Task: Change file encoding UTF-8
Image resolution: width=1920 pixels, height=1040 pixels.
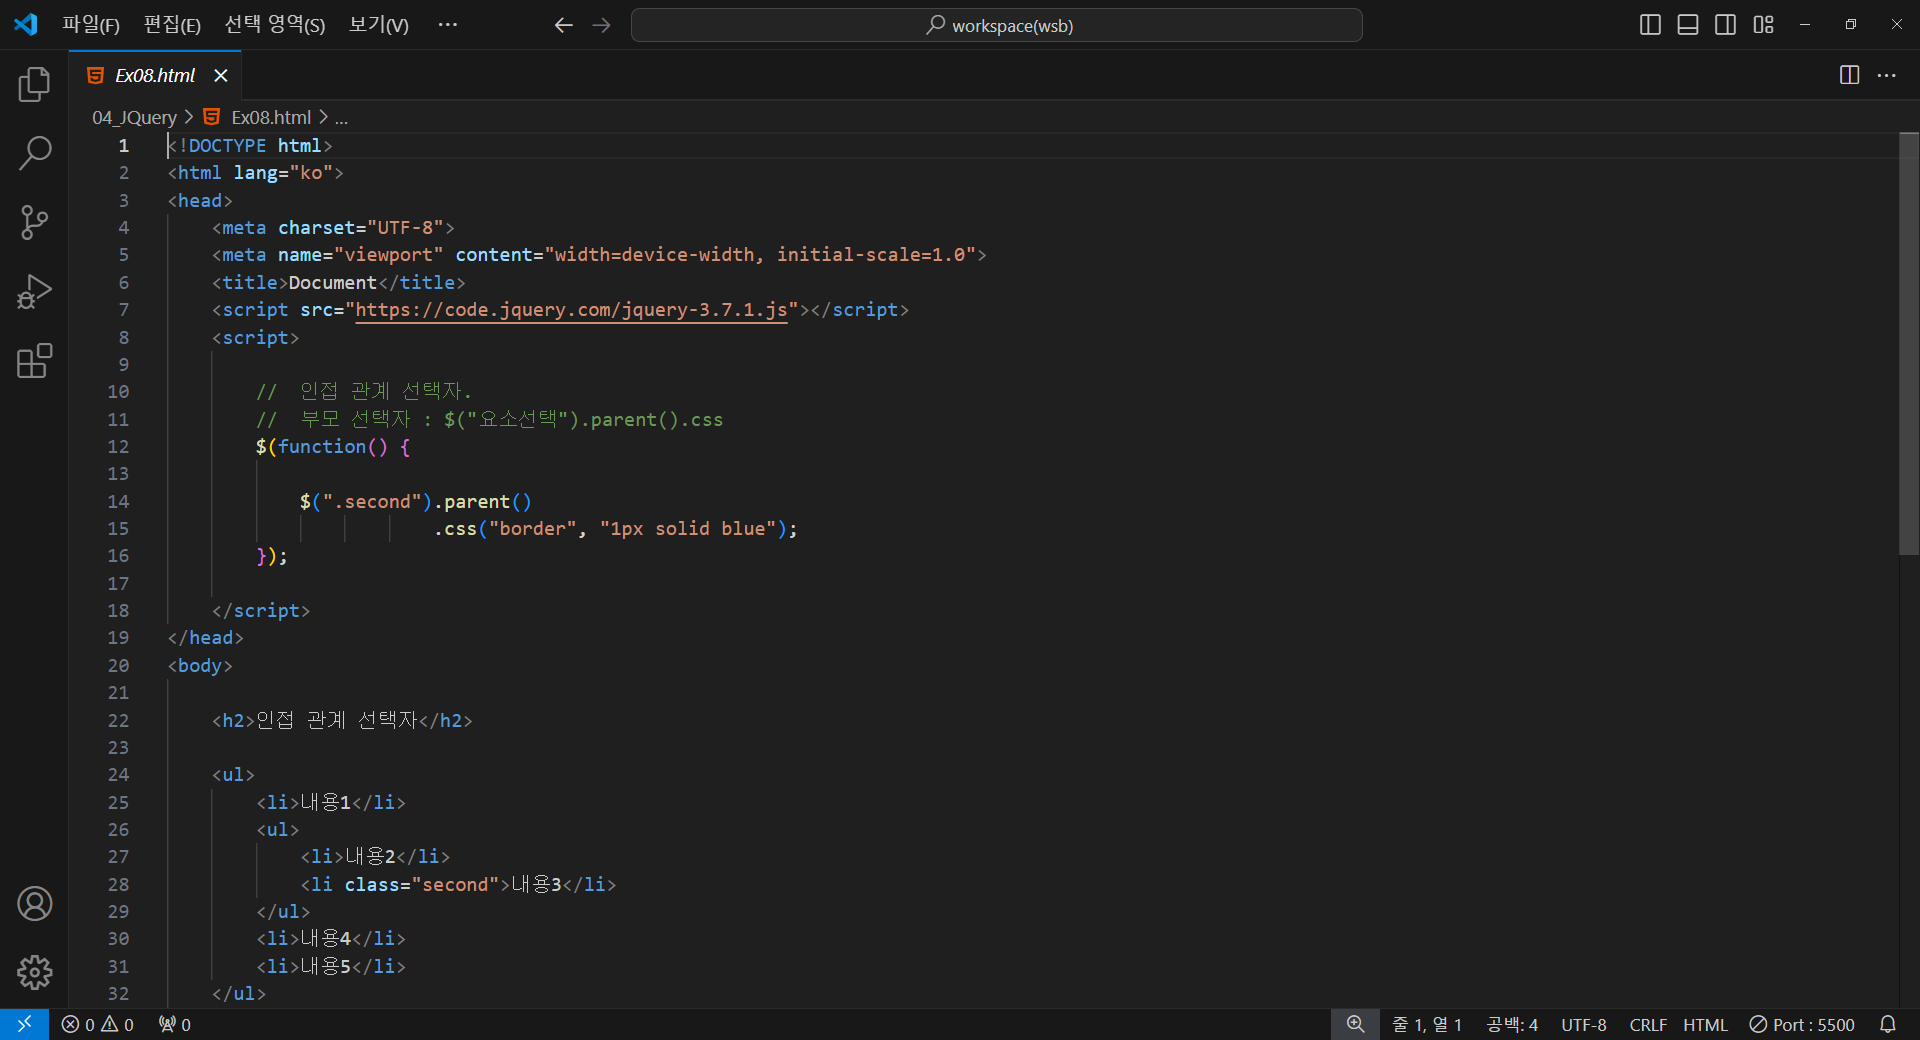Action: (1584, 1024)
